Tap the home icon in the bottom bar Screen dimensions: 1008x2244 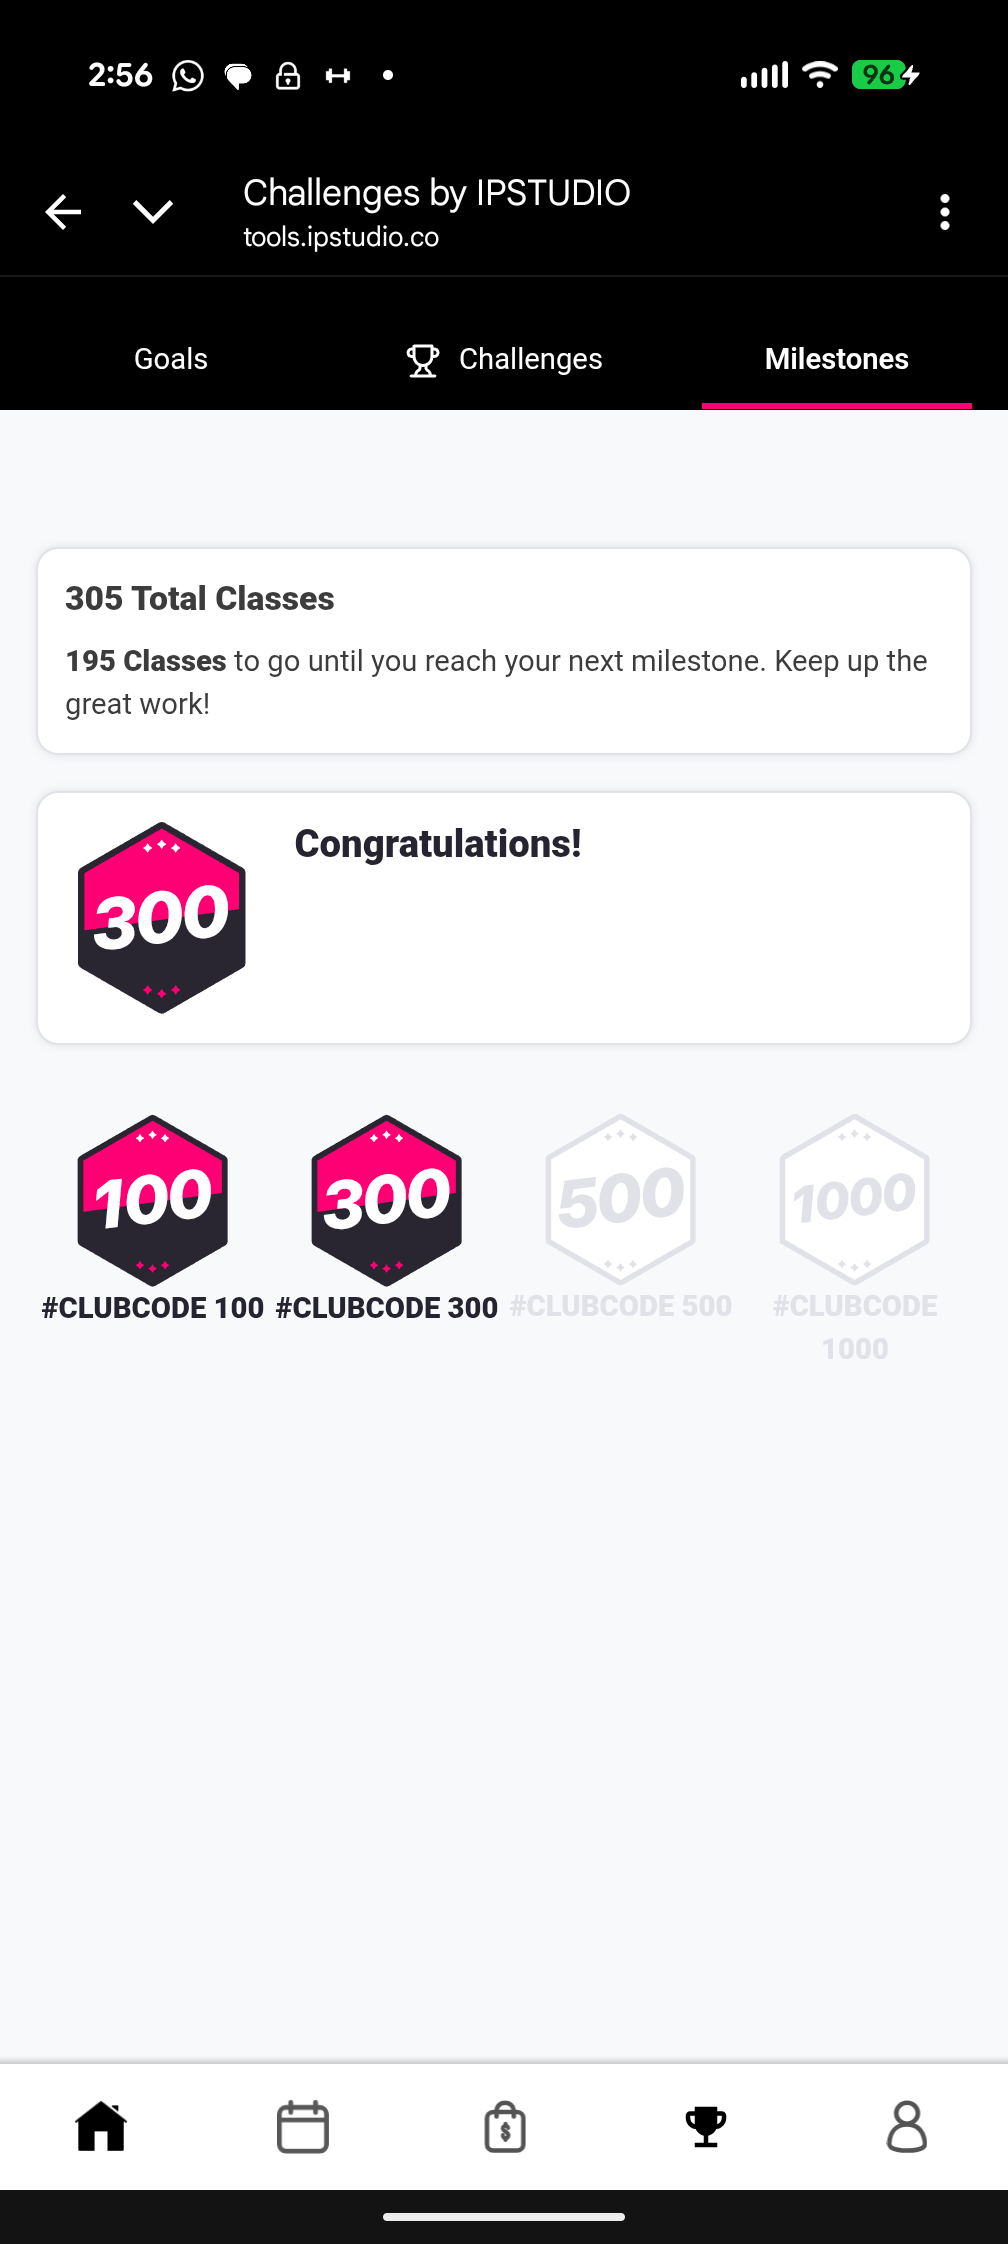click(x=101, y=2126)
